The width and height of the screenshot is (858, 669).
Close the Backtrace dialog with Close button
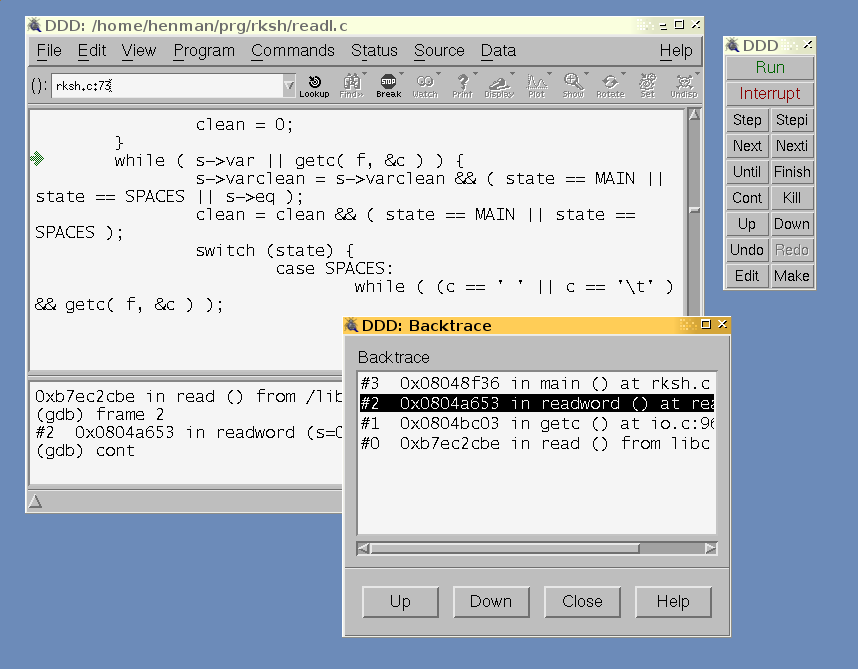(x=582, y=602)
